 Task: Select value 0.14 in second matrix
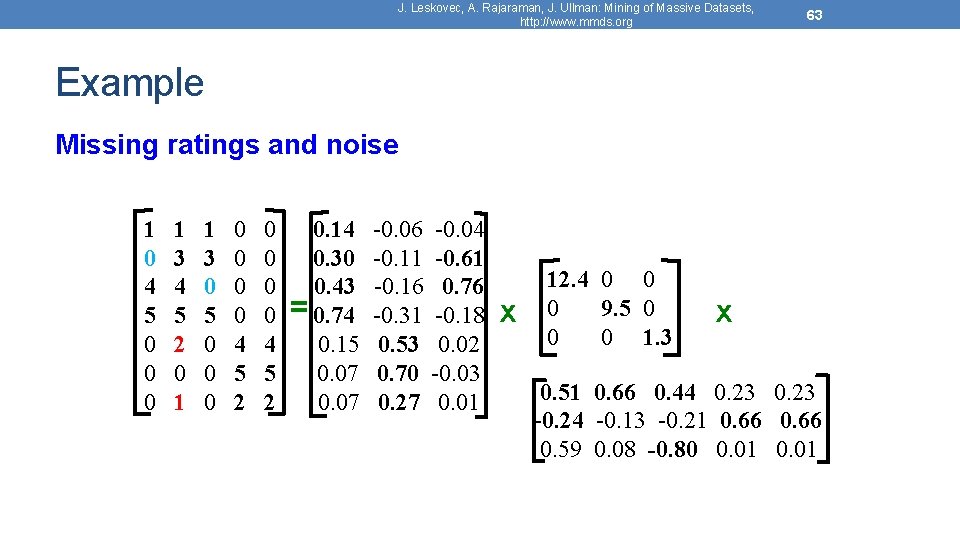point(334,229)
